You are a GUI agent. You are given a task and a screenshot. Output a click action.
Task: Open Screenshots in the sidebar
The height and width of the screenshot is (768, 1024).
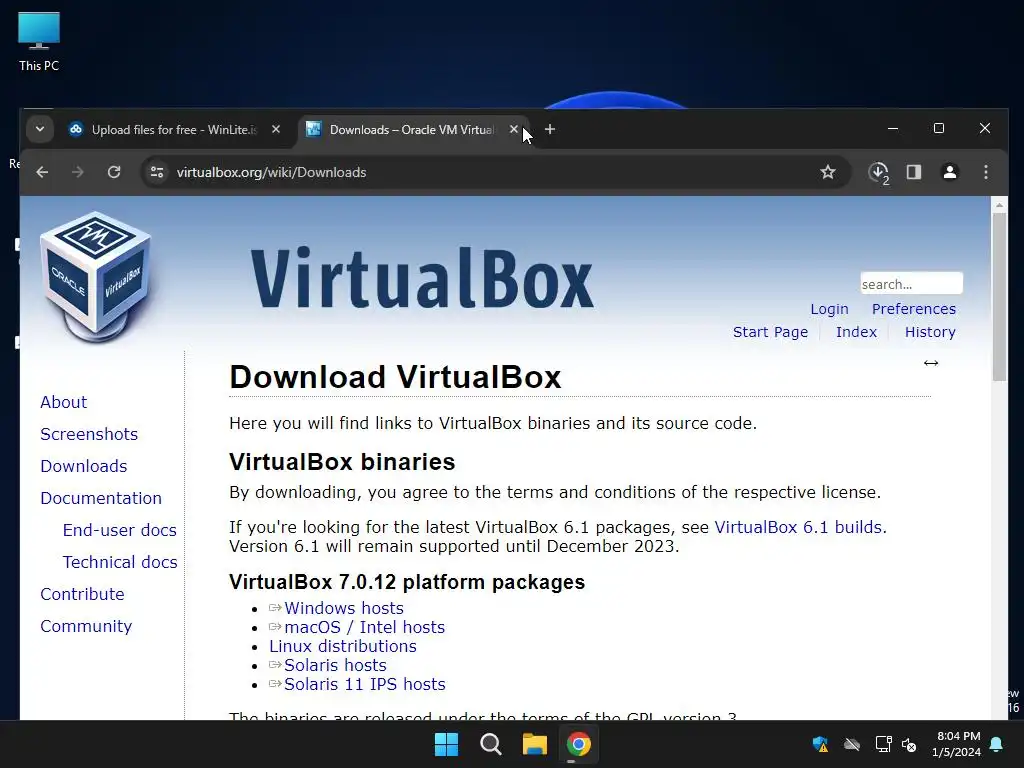click(89, 434)
